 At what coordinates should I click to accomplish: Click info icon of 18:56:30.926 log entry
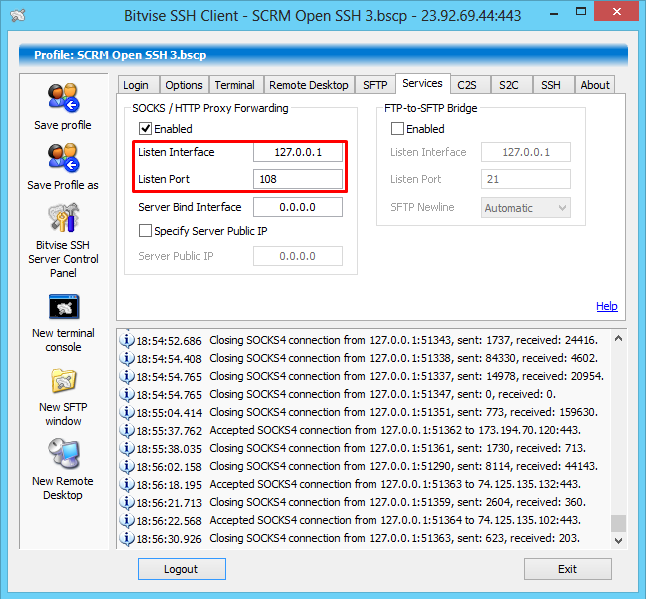[127, 538]
